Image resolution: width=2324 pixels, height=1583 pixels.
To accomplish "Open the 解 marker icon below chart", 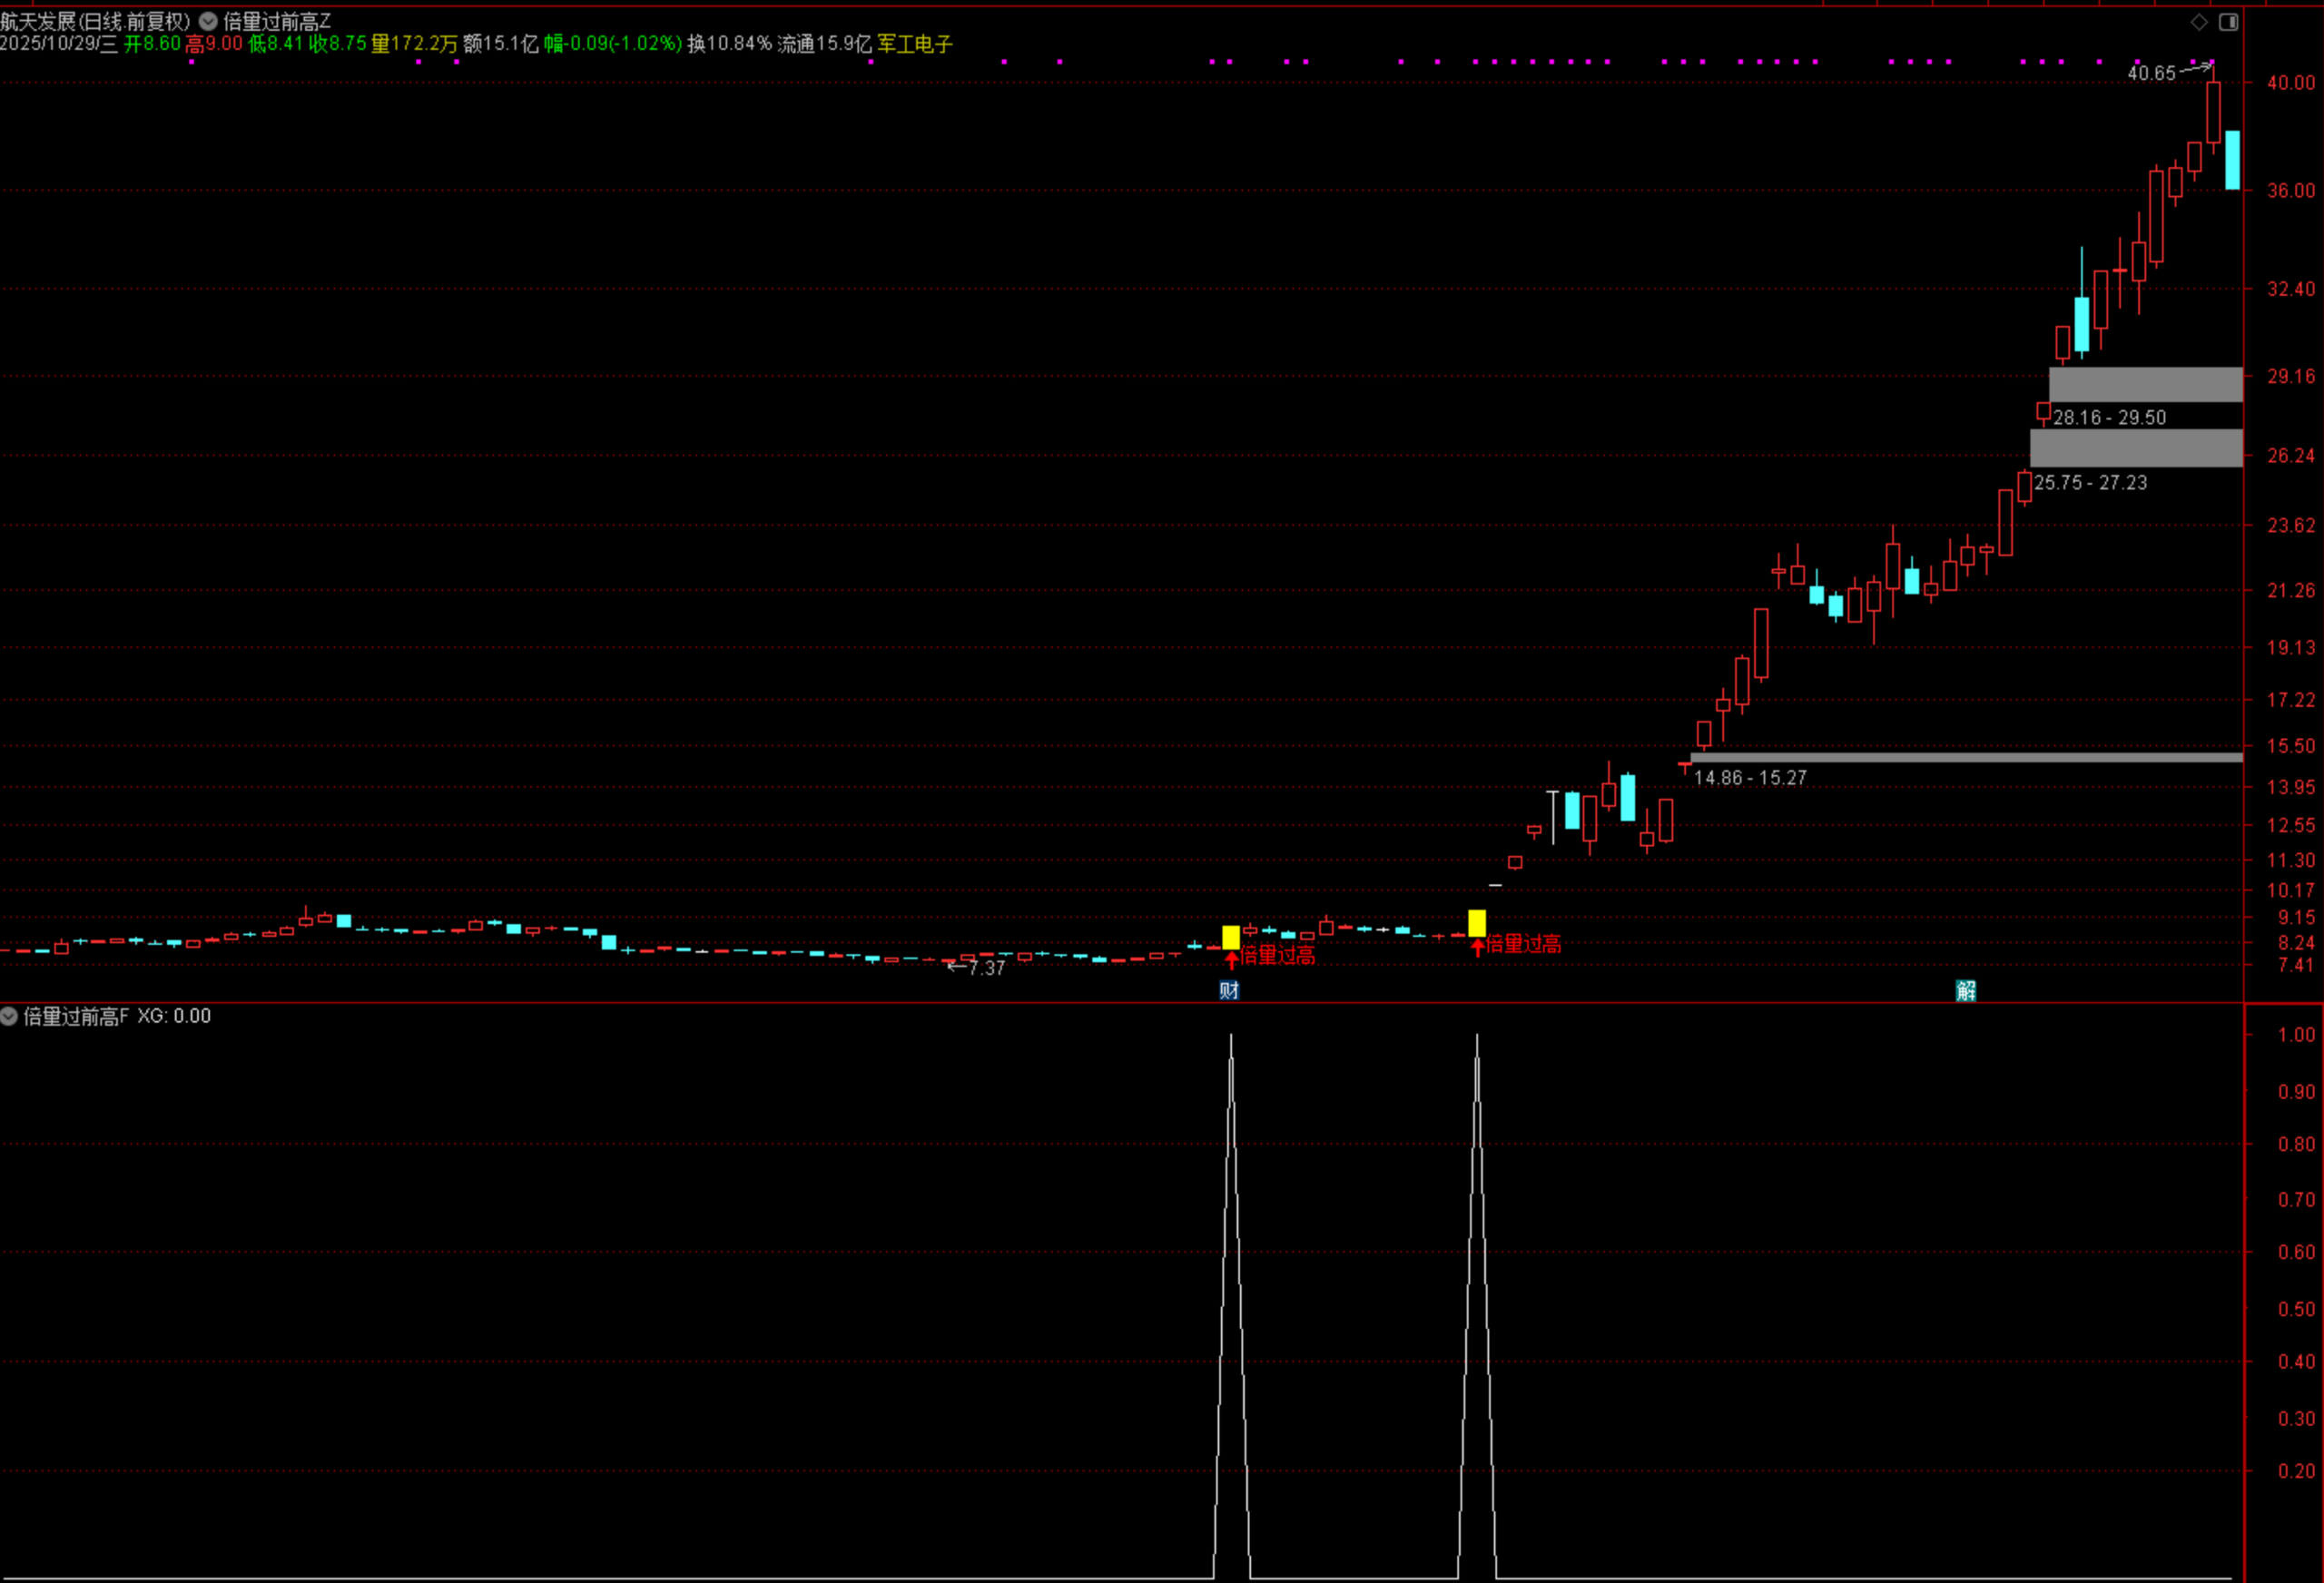I will pyautogui.click(x=1966, y=990).
